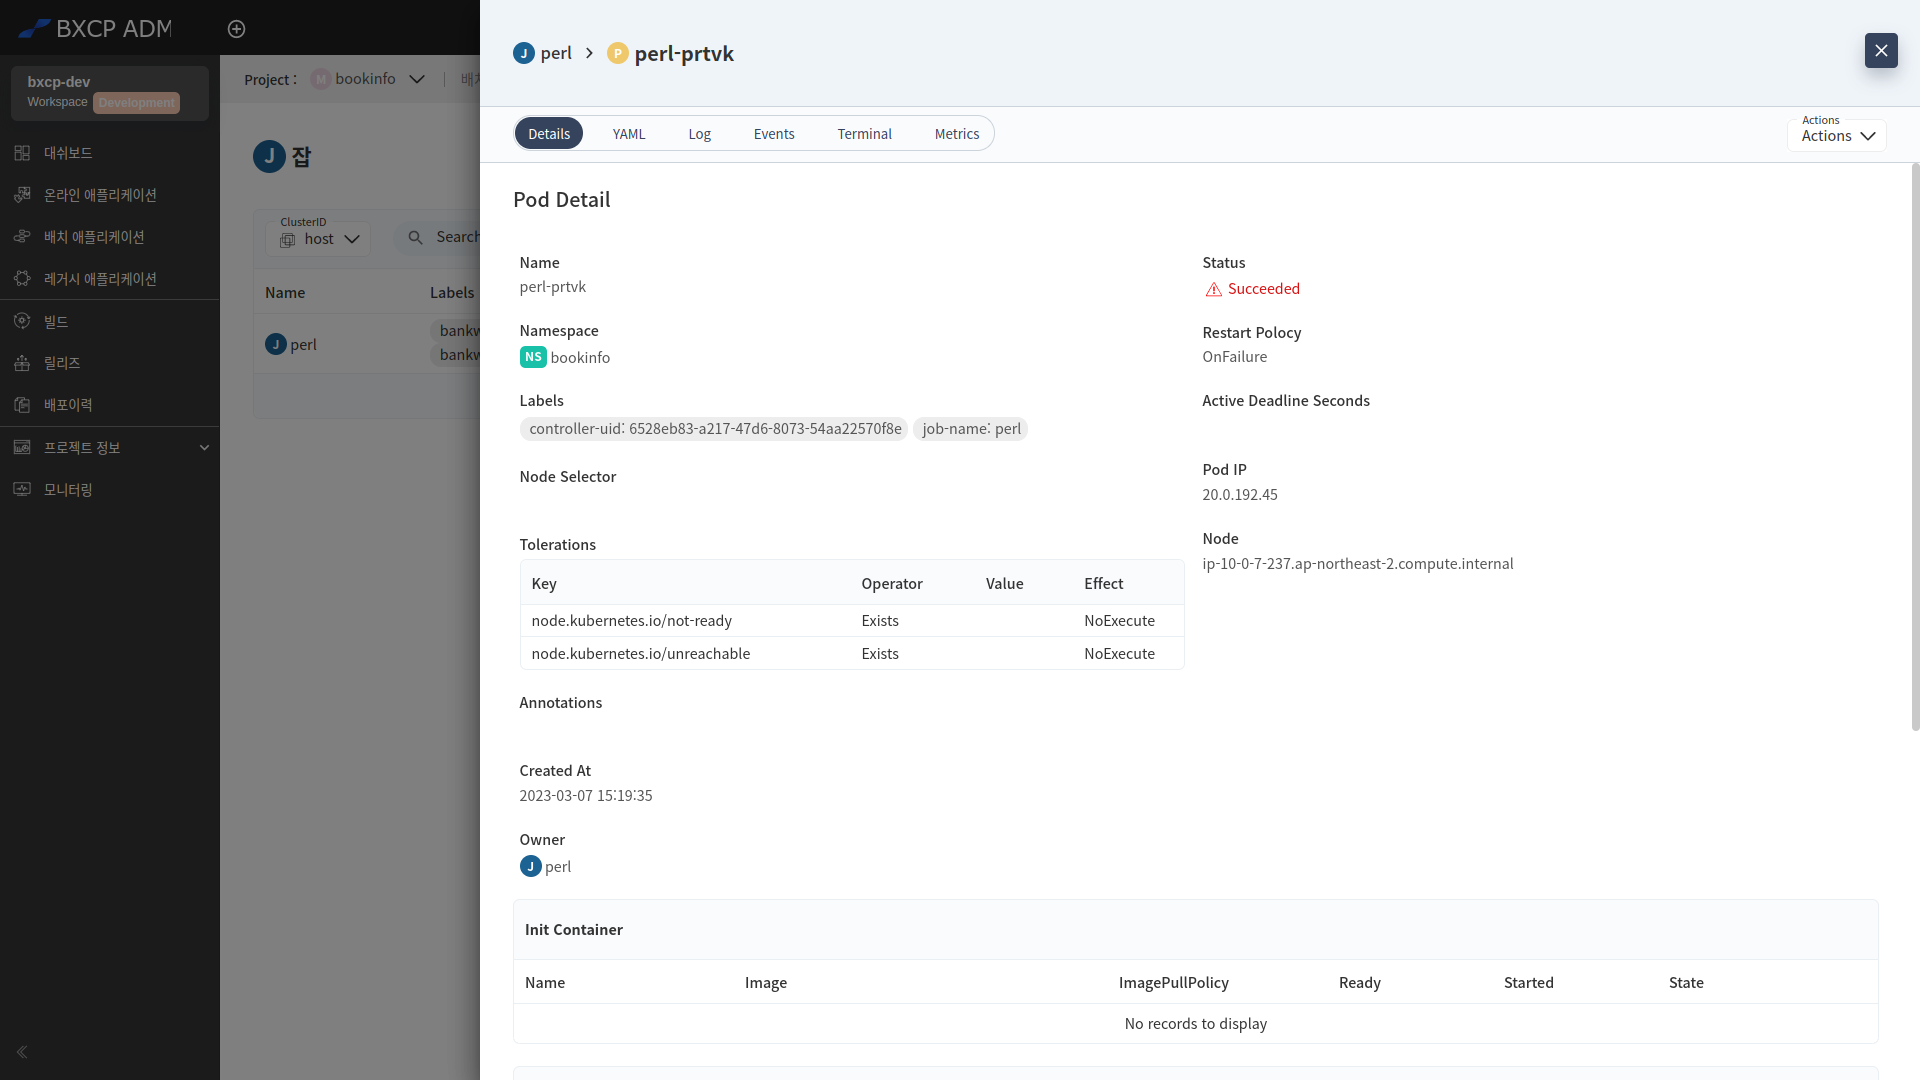Viewport: 1920px width, 1080px height.
Task: Click the M project icon before bookinfo
Action: point(321,79)
